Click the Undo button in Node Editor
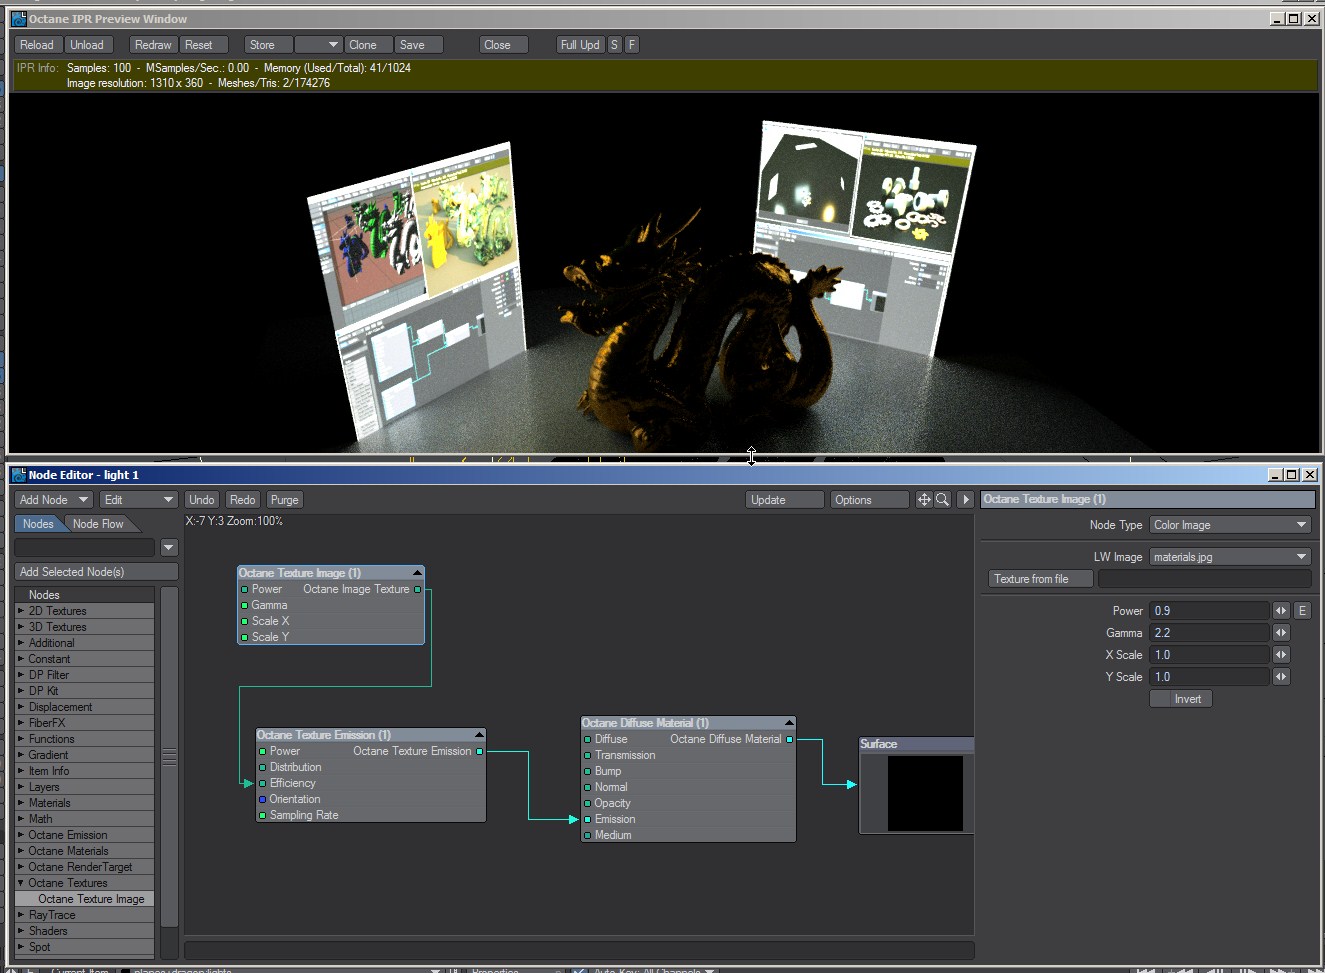Screen dimensions: 1325x973 pyautogui.click(x=202, y=500)
